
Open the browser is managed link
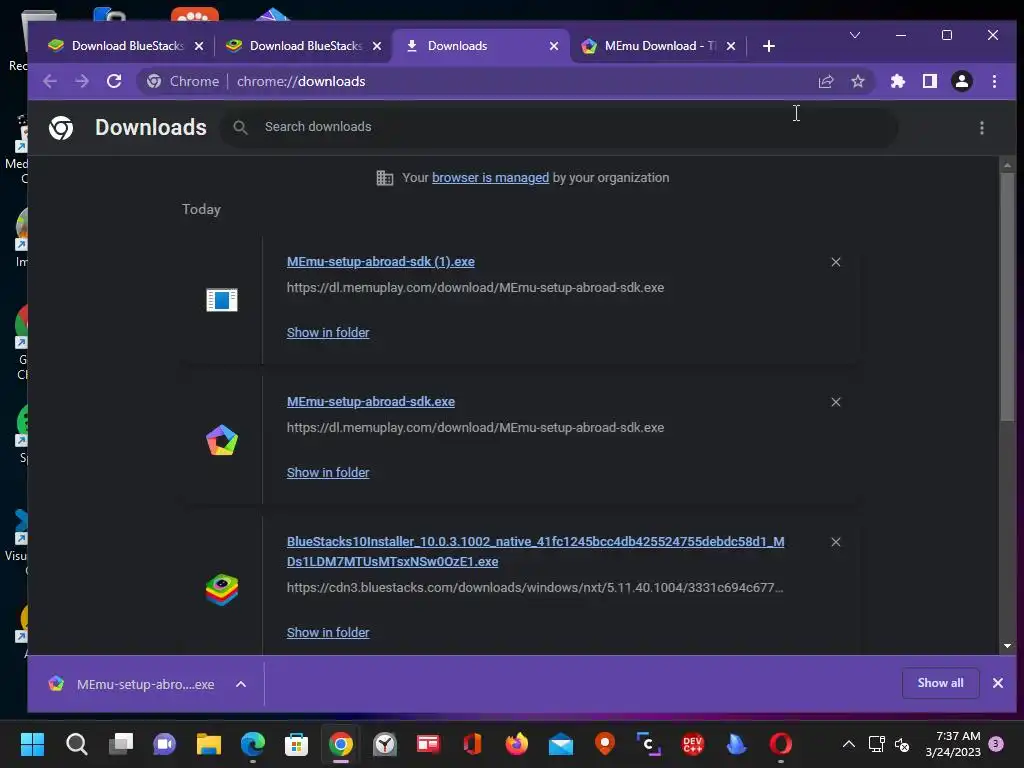point(490,178)
